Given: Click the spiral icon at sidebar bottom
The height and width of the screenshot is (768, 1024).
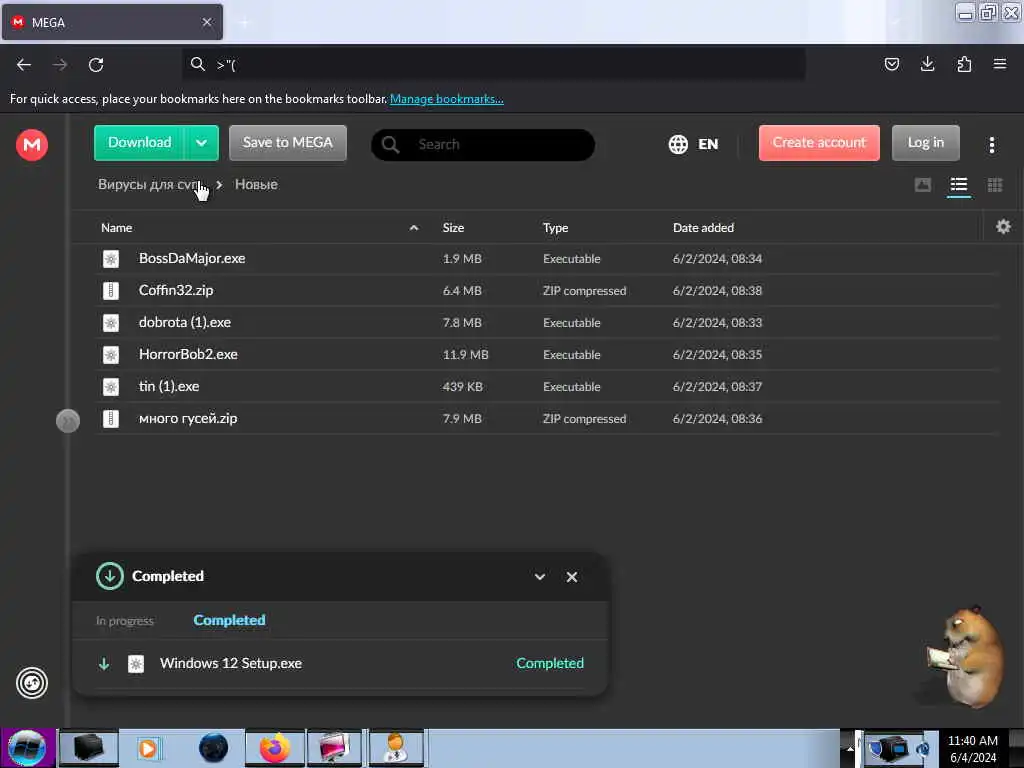Looking at the screenshot, I should pos(32,683).
